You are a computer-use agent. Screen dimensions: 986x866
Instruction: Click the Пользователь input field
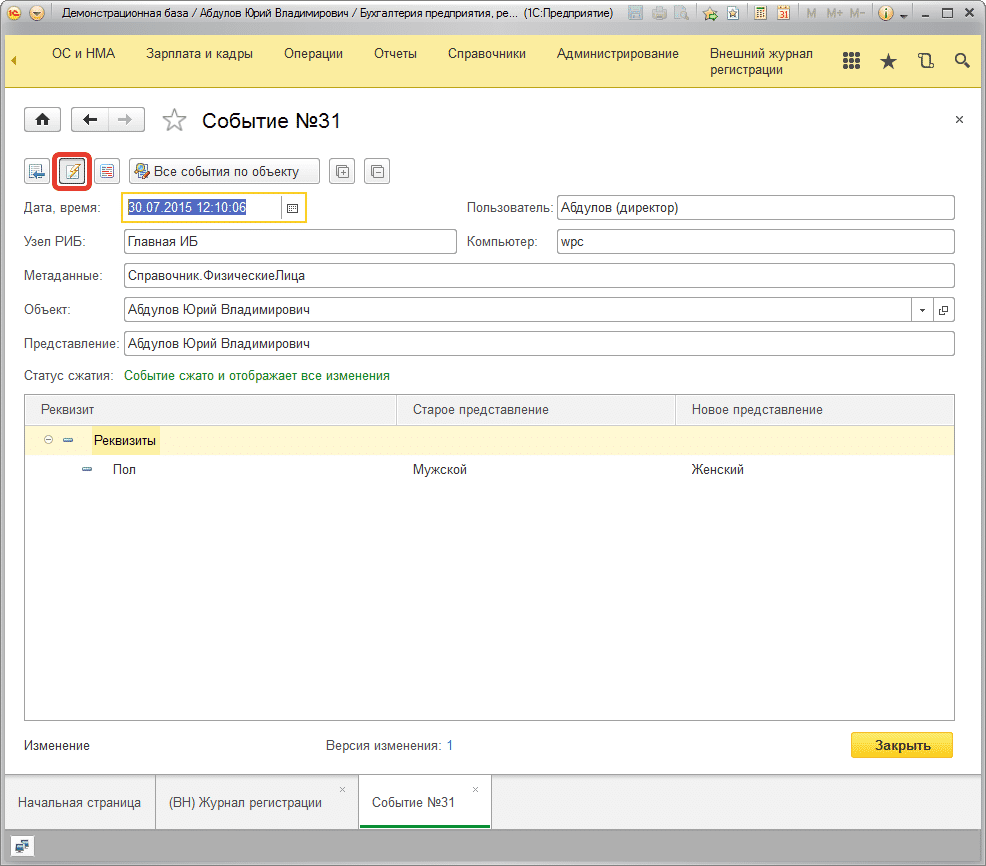[755, 208]
